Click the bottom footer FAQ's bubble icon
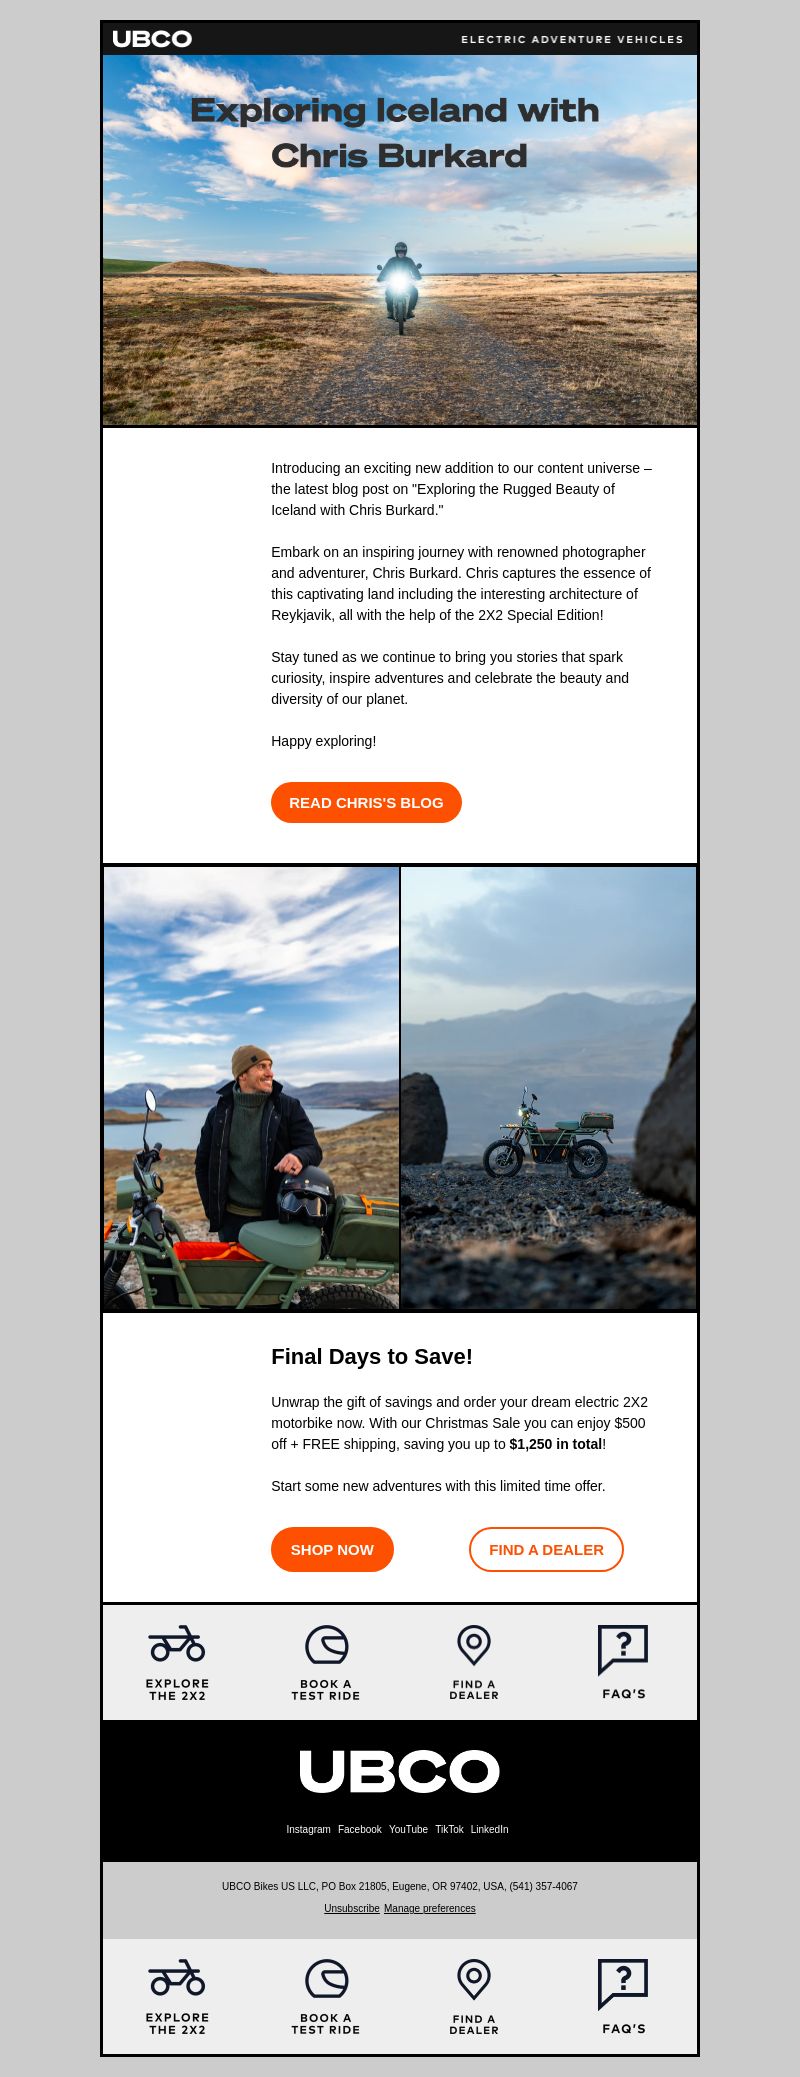Screen dimensions: 800x2077 click(x=623, y=1983)
